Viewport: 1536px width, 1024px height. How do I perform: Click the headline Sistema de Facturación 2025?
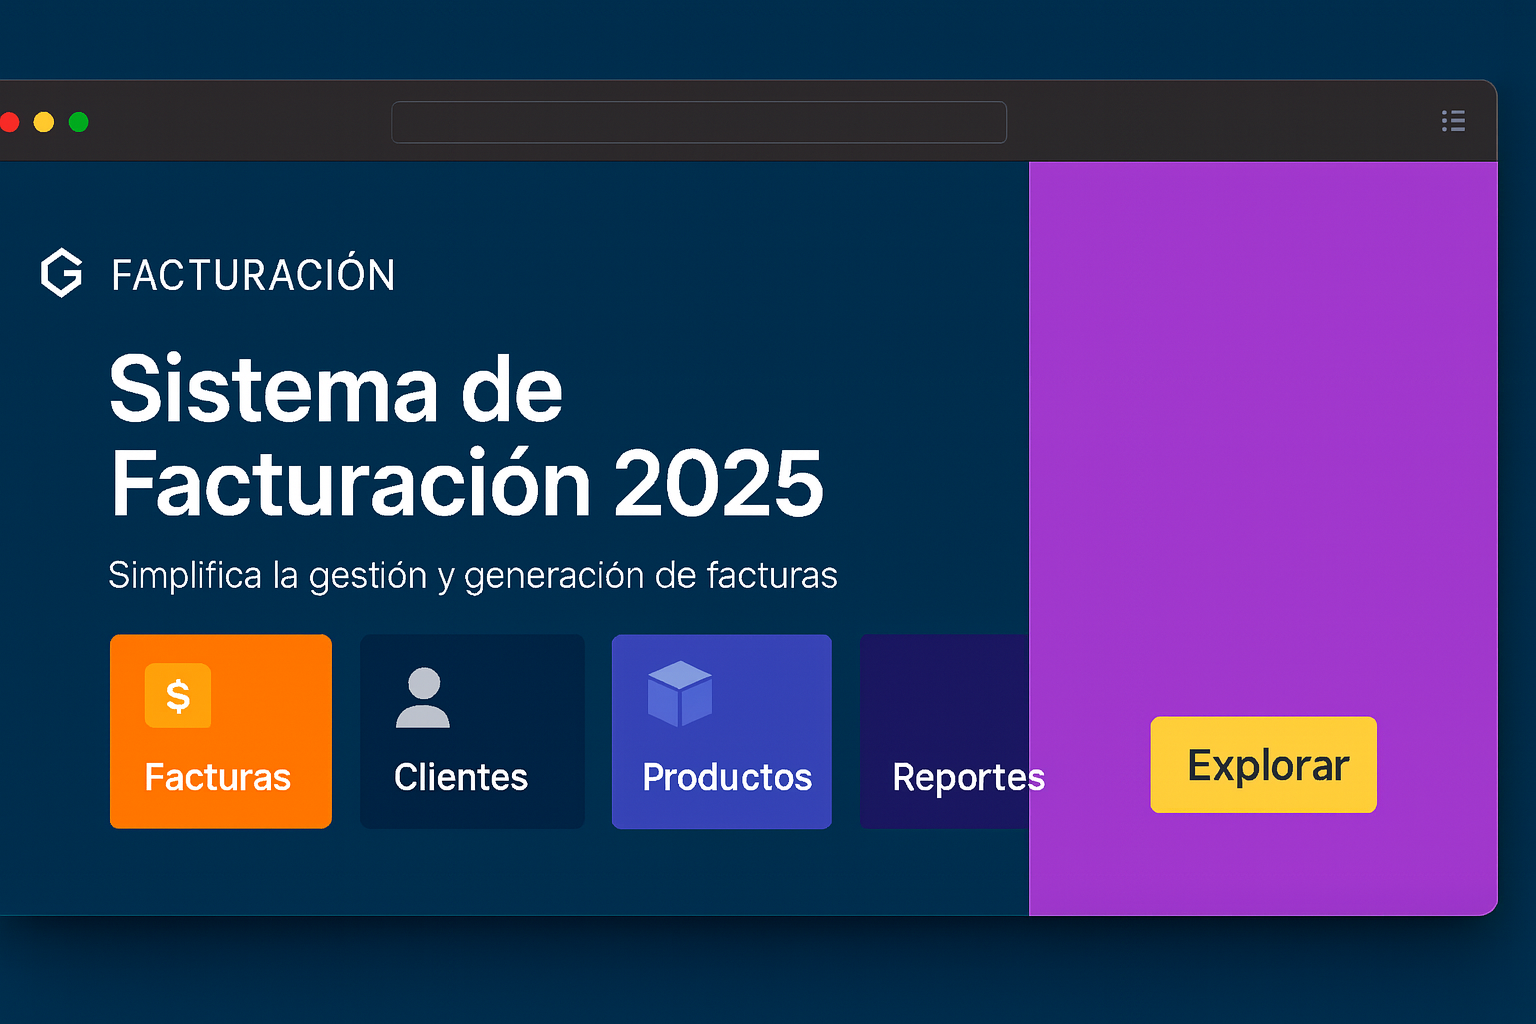[x=465, y=435]
